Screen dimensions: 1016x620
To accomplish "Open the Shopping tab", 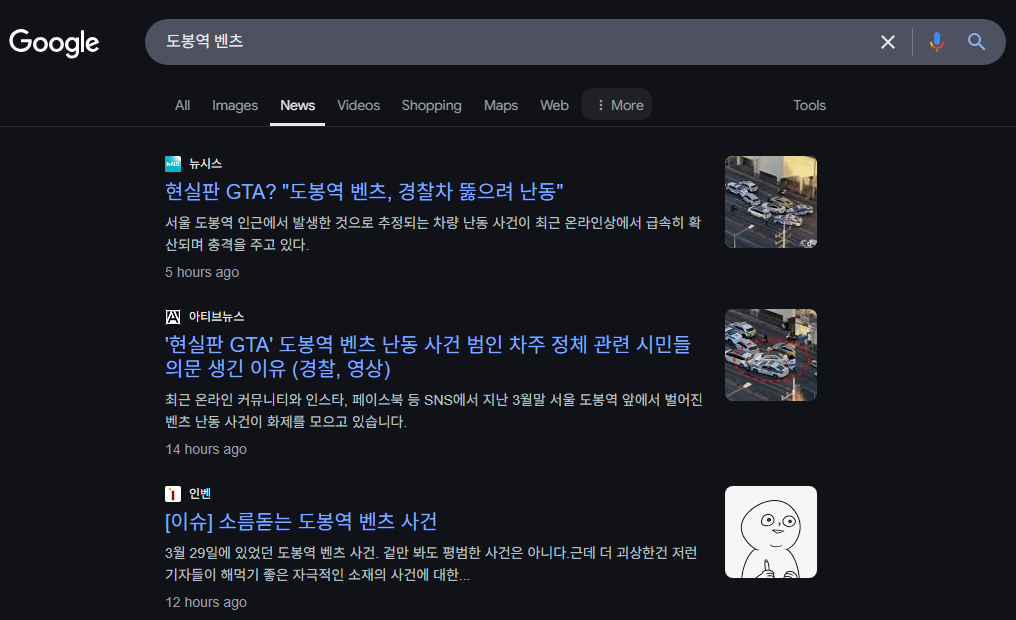I will pos(431,105).
